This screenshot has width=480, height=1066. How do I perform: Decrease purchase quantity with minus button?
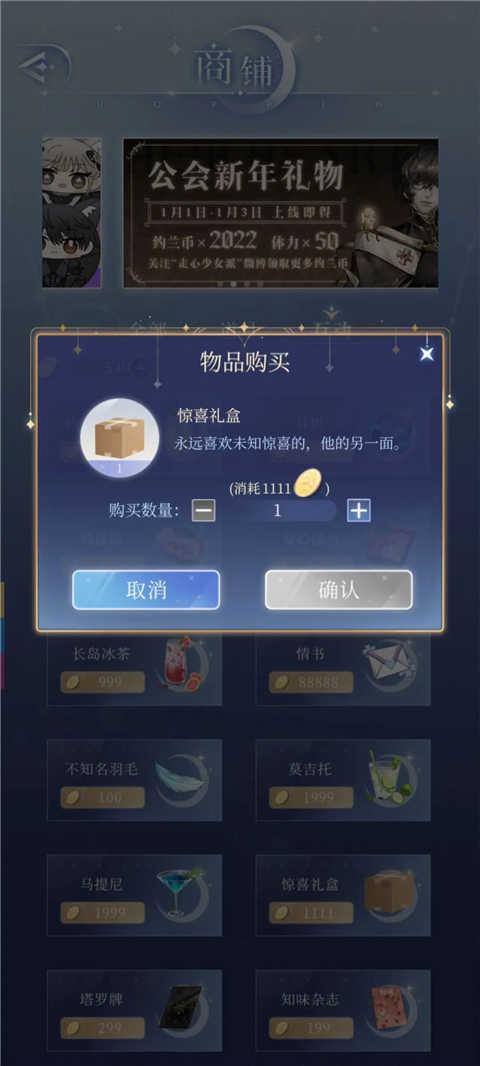coord(203,510)
